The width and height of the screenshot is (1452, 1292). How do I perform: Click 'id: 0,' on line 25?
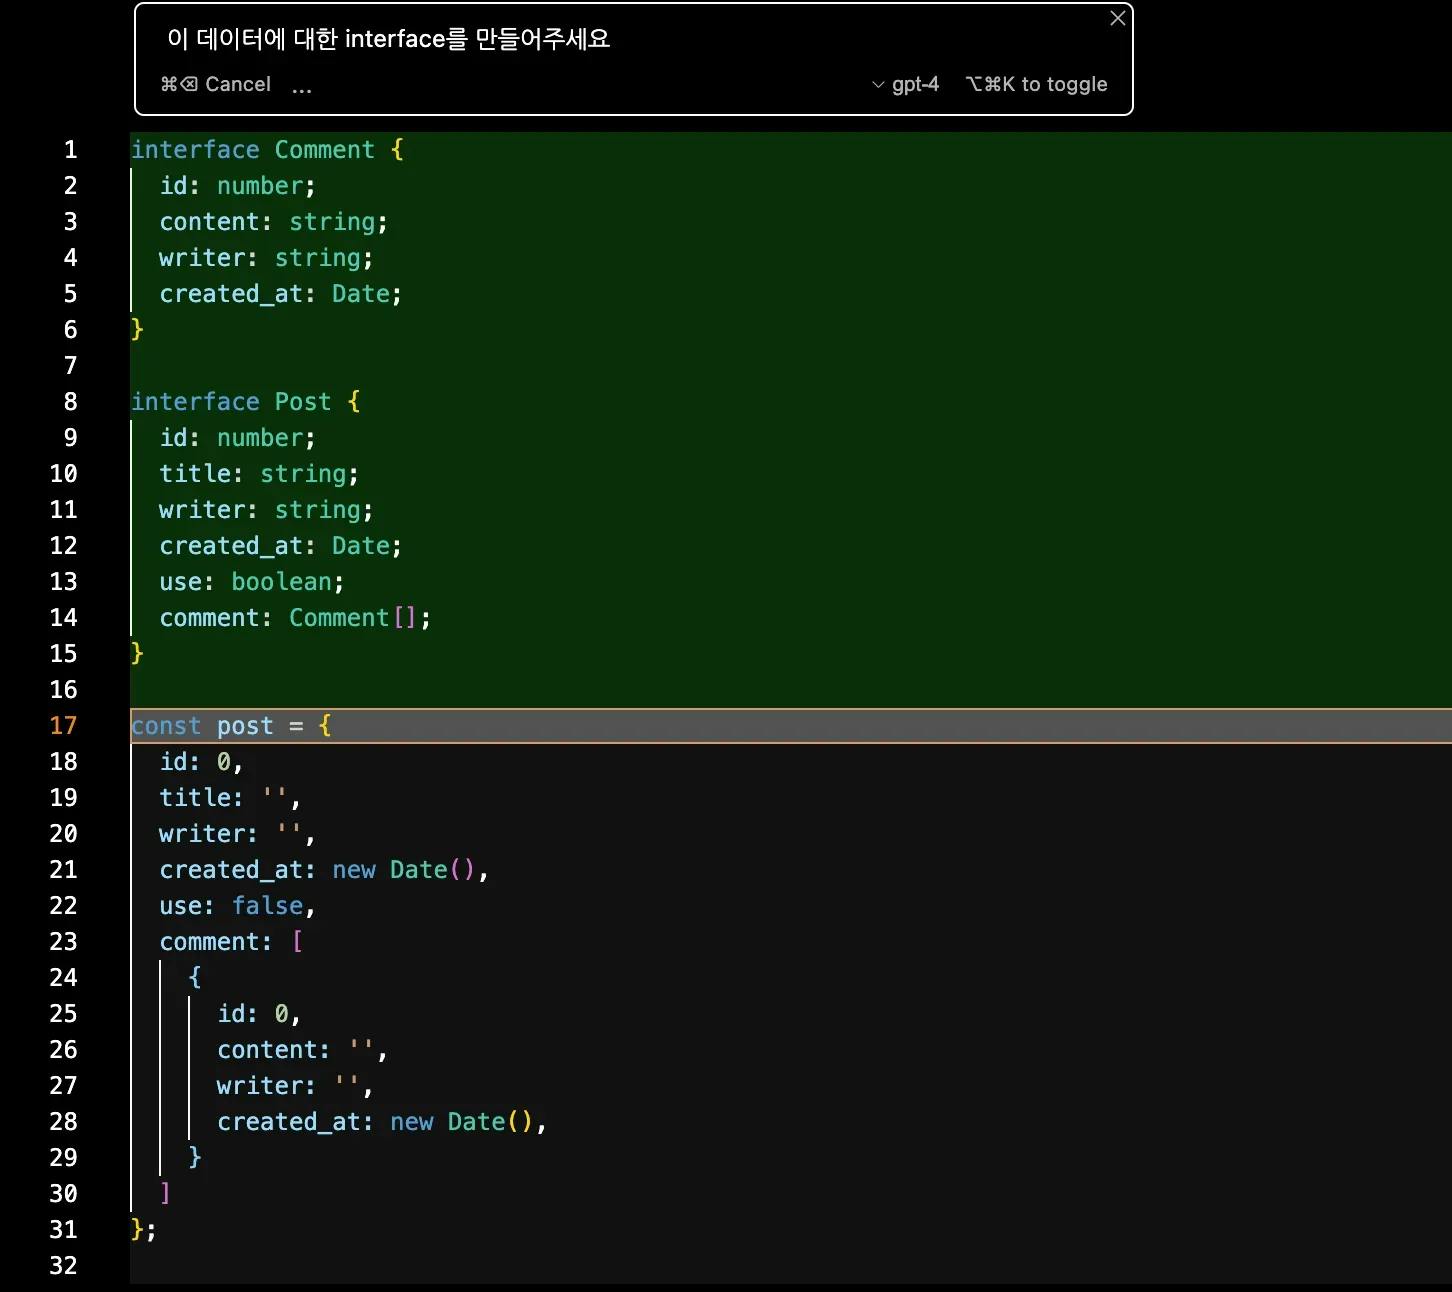259,1014
